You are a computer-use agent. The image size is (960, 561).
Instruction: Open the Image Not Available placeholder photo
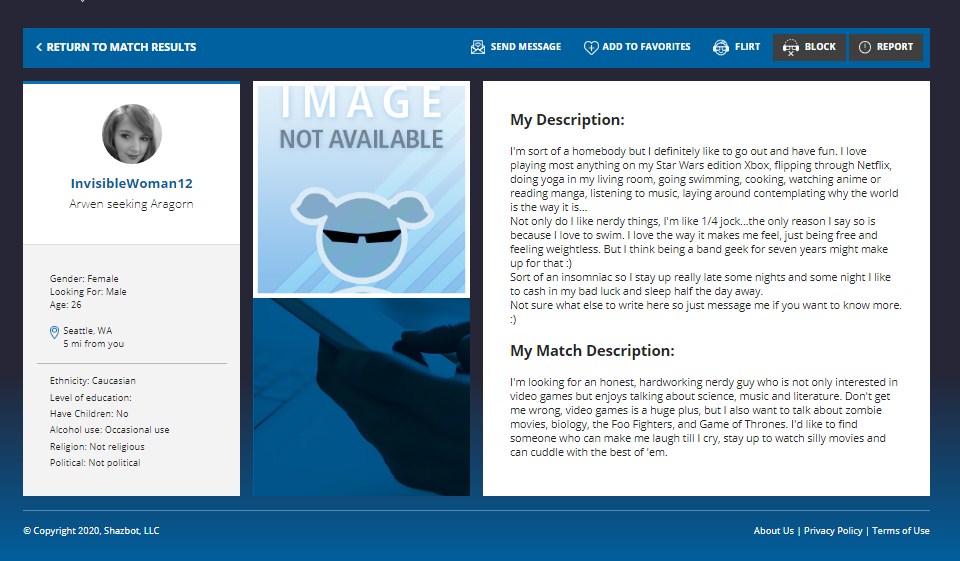point(361,189)
